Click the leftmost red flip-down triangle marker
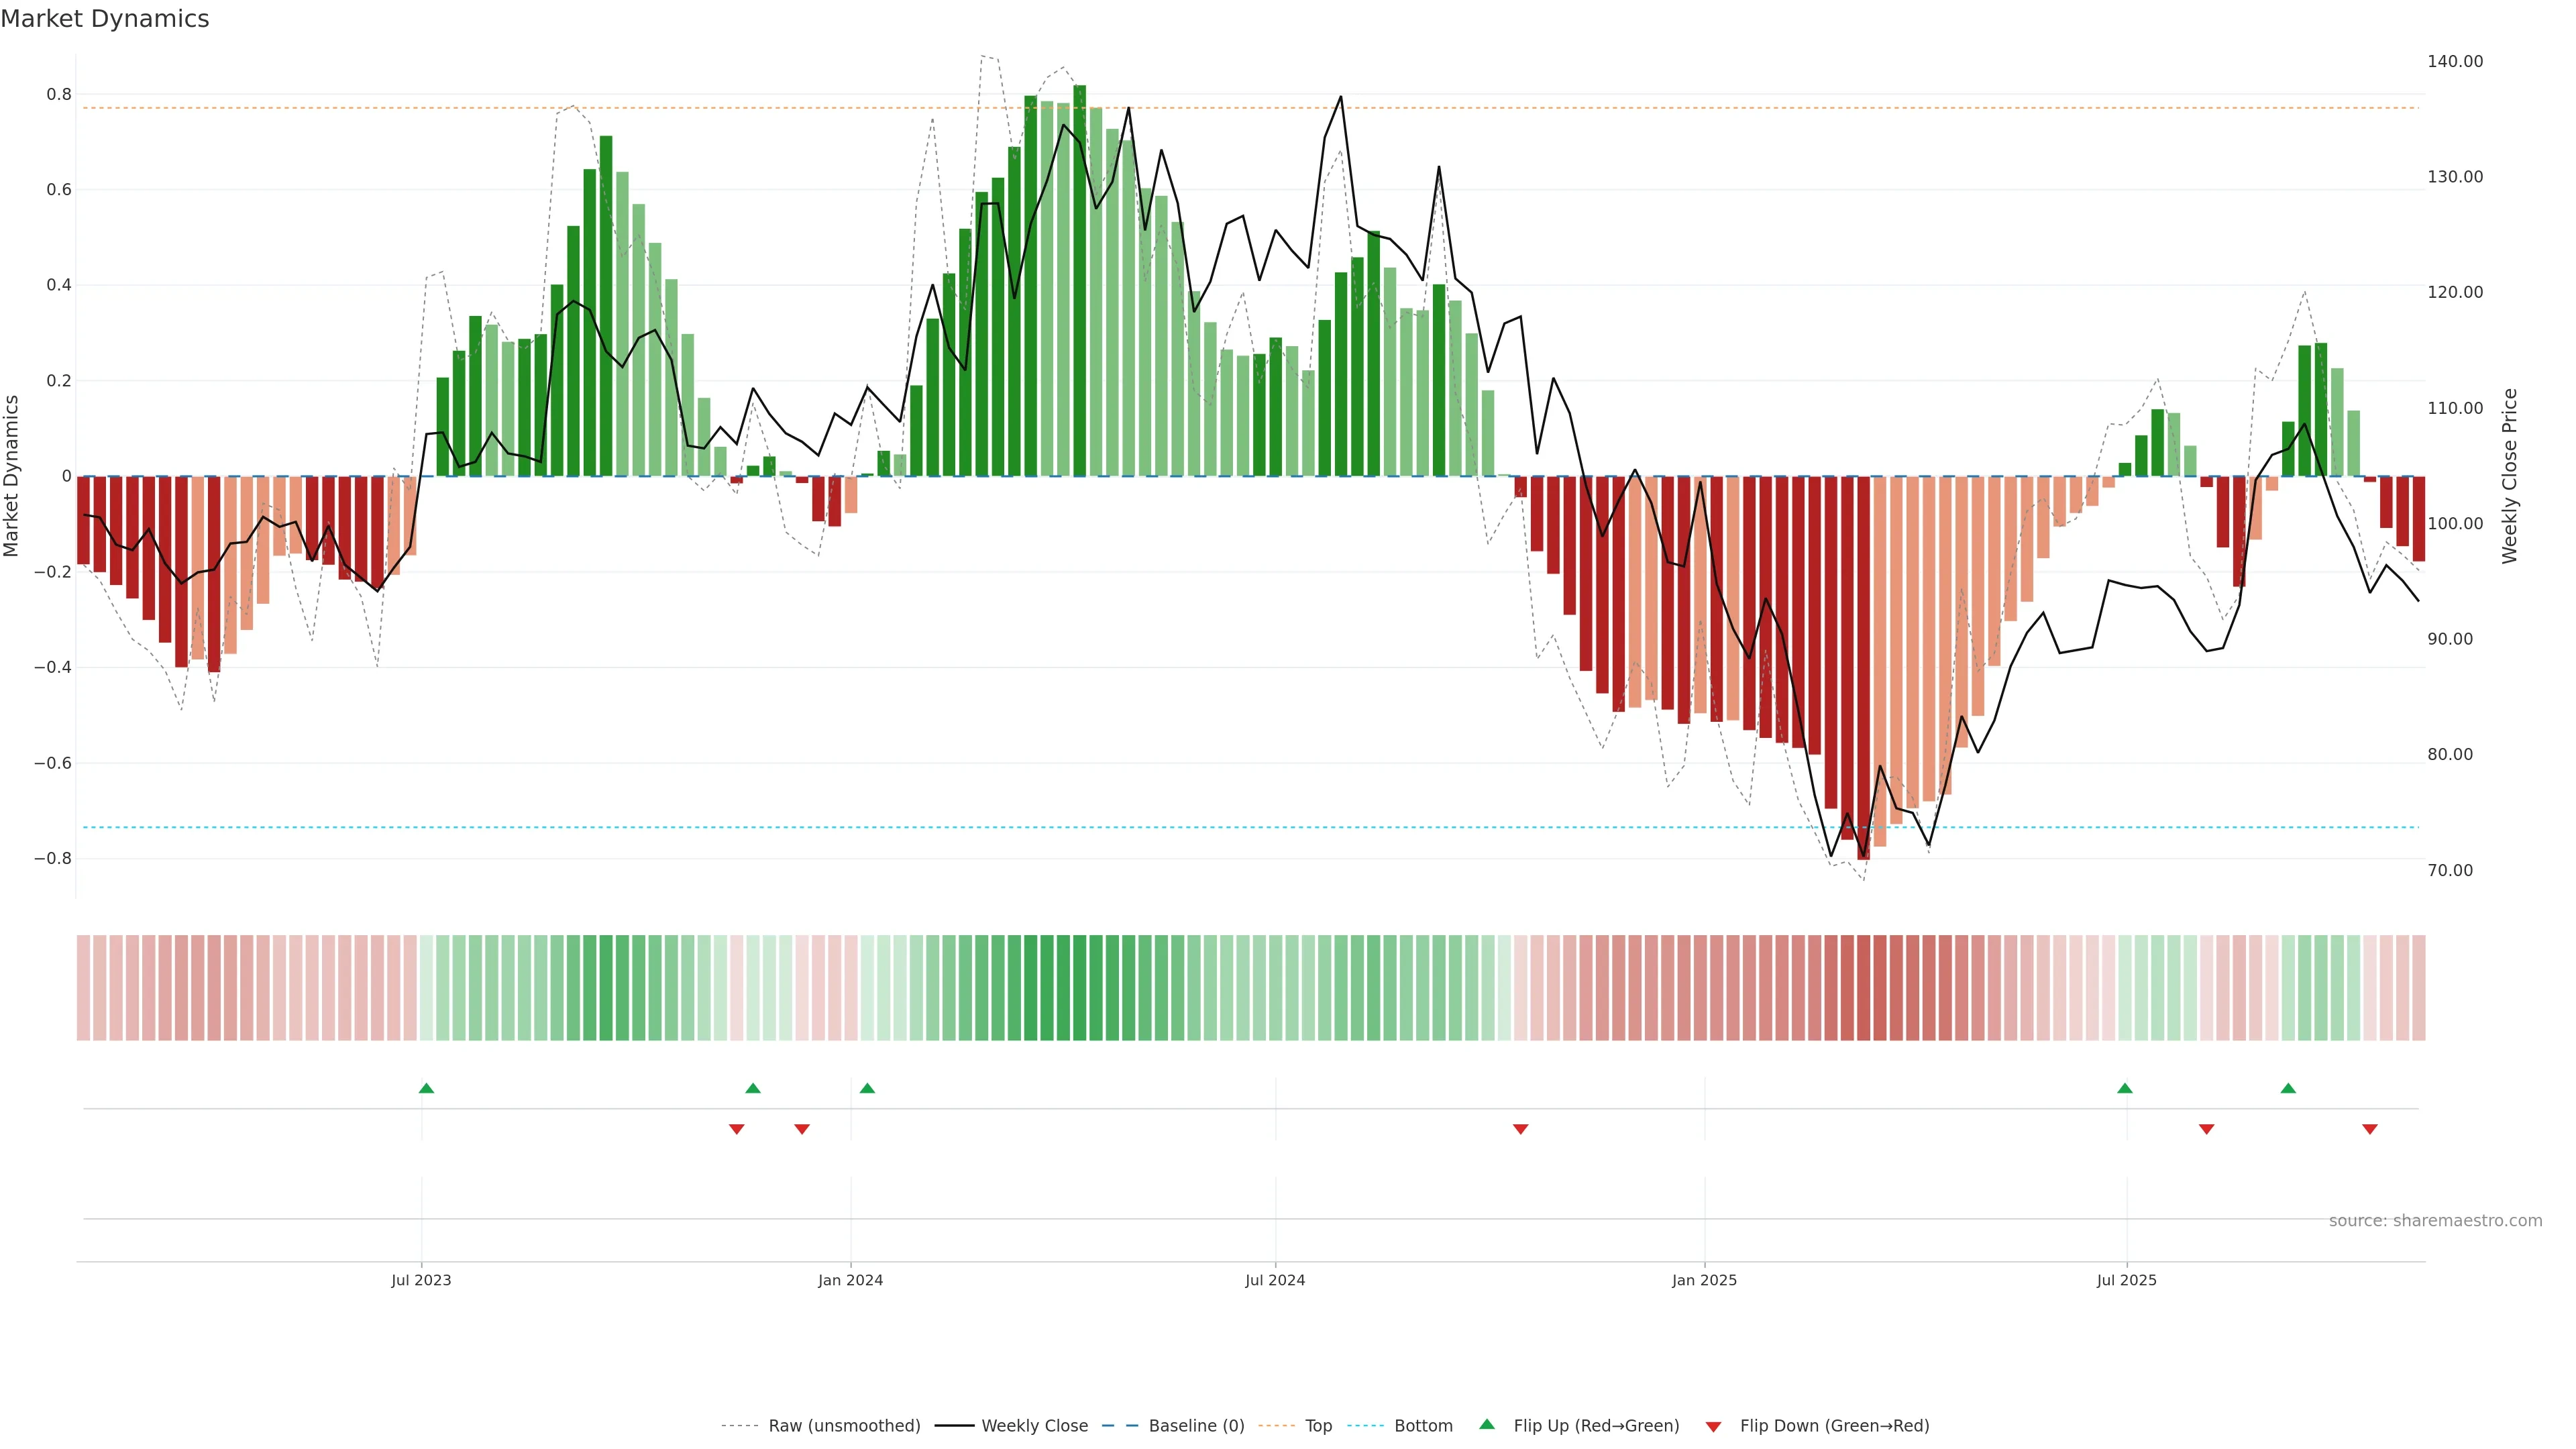Viewport: 2576px width, 1449px height. pos(737,1129)
